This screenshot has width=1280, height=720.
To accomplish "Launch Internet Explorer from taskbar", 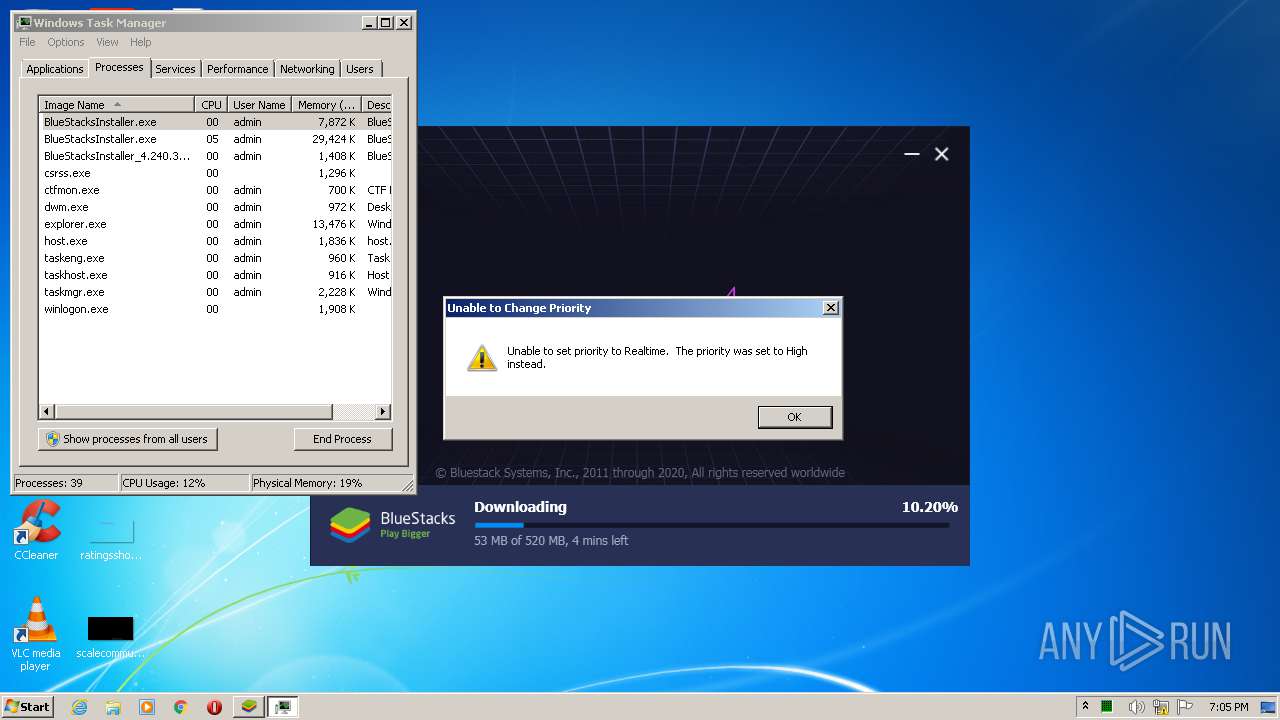I will pos(80,707).
